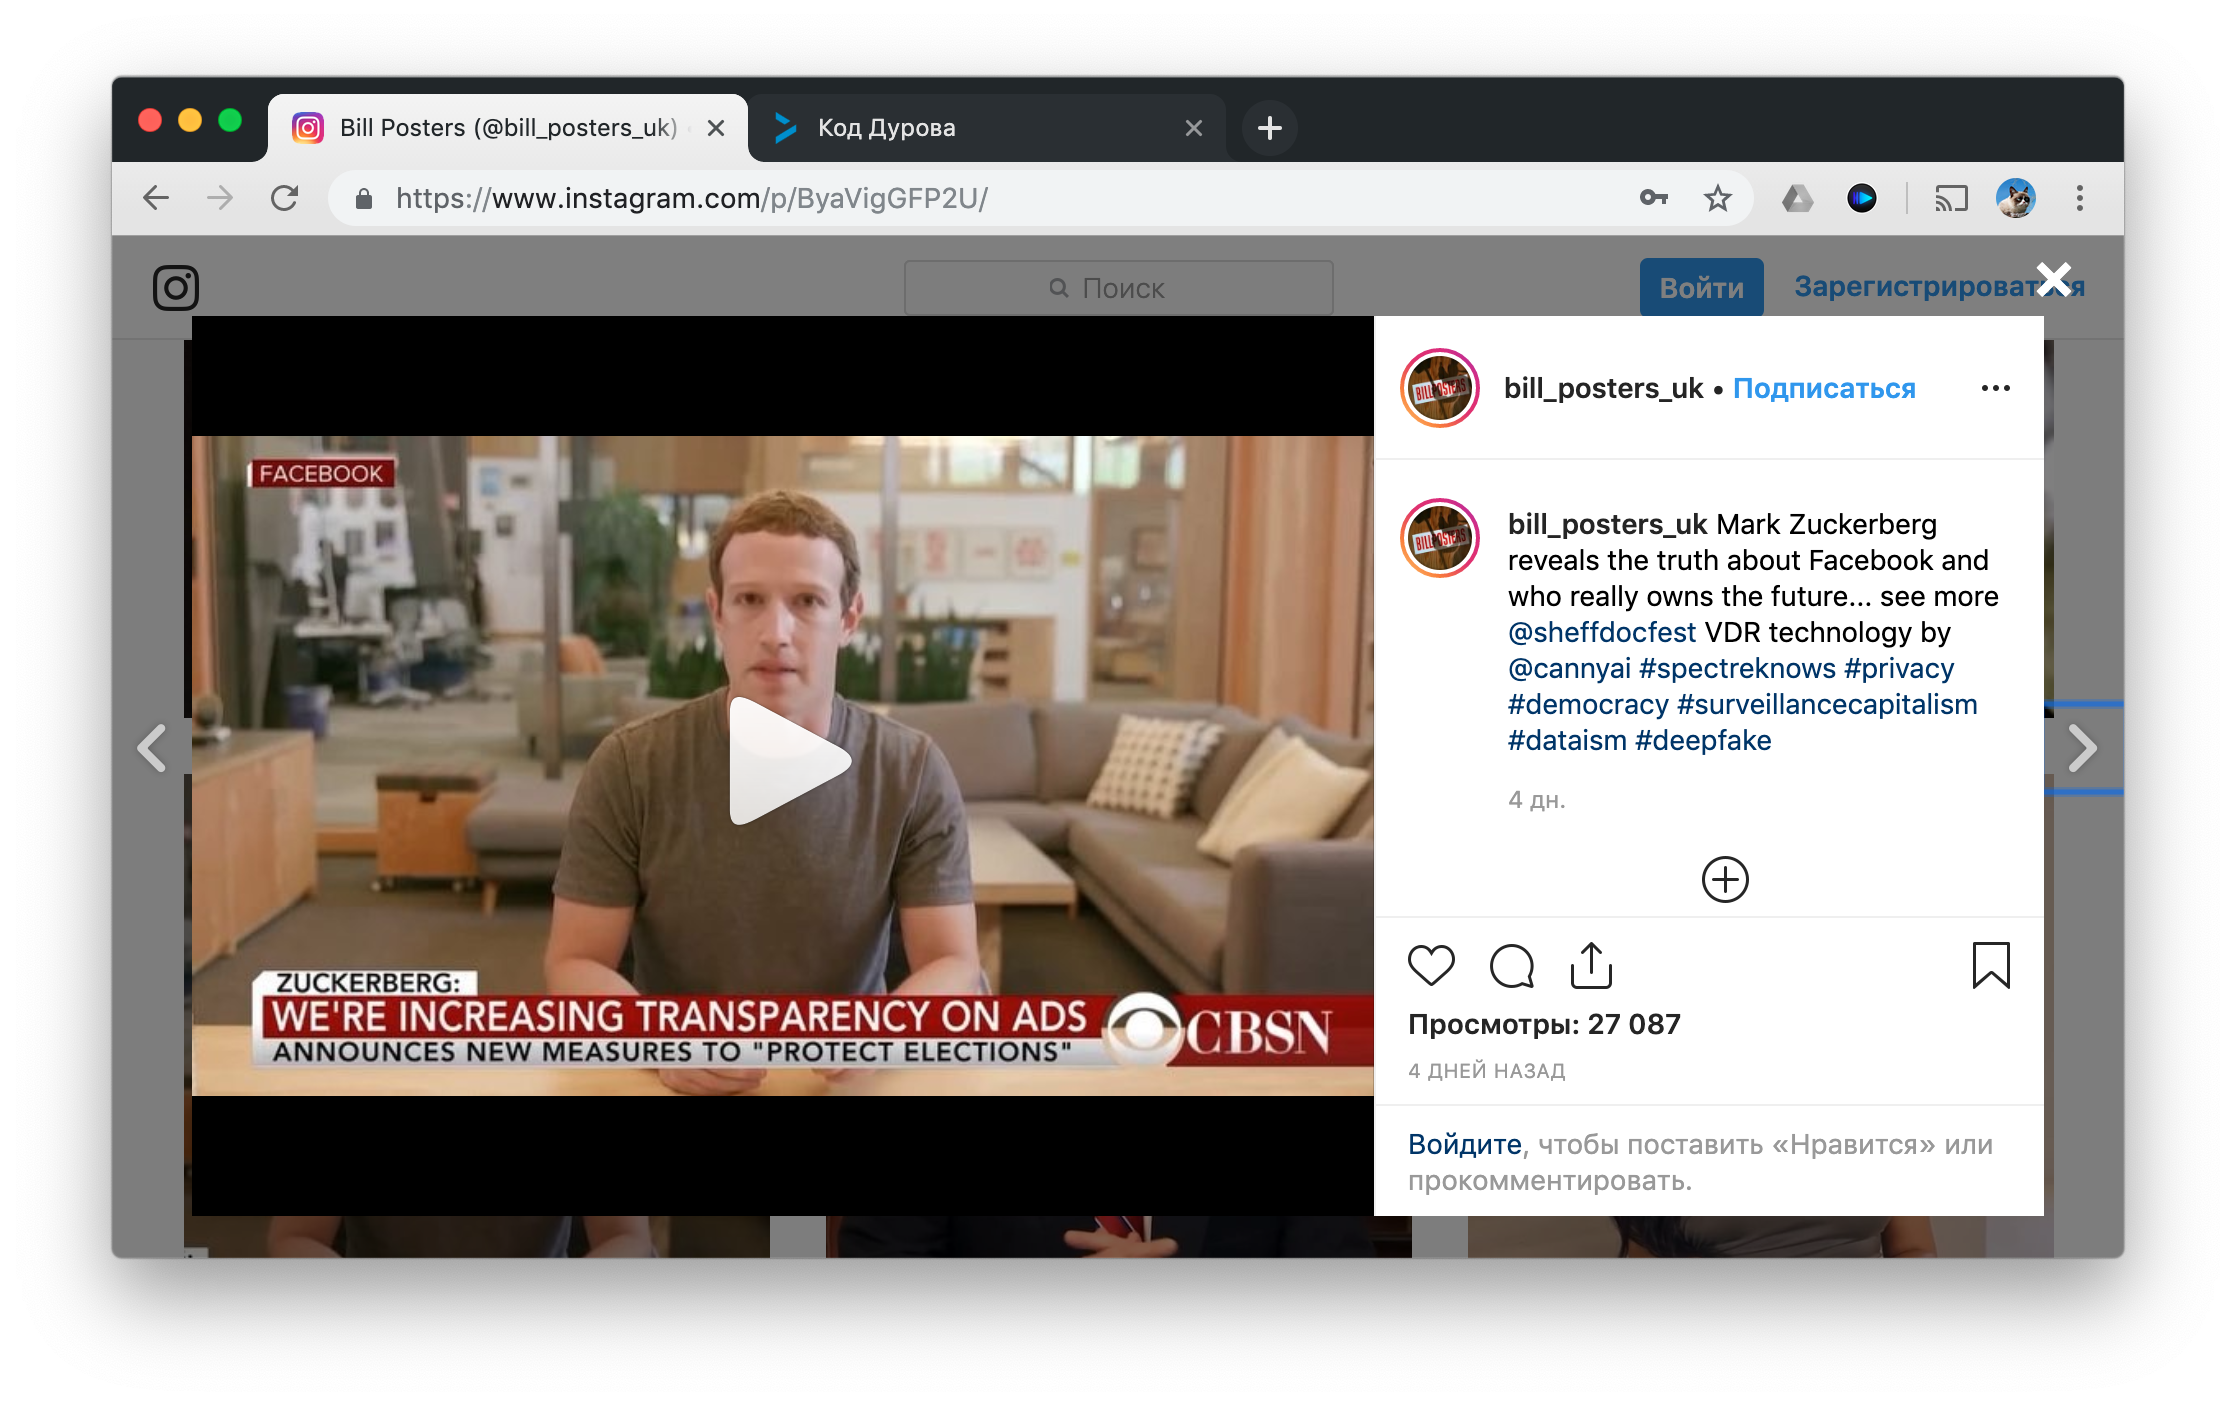This screenshot has height=1406, width=2236.
Task: Open the header profile avatar
Action: coord(1440,388)
